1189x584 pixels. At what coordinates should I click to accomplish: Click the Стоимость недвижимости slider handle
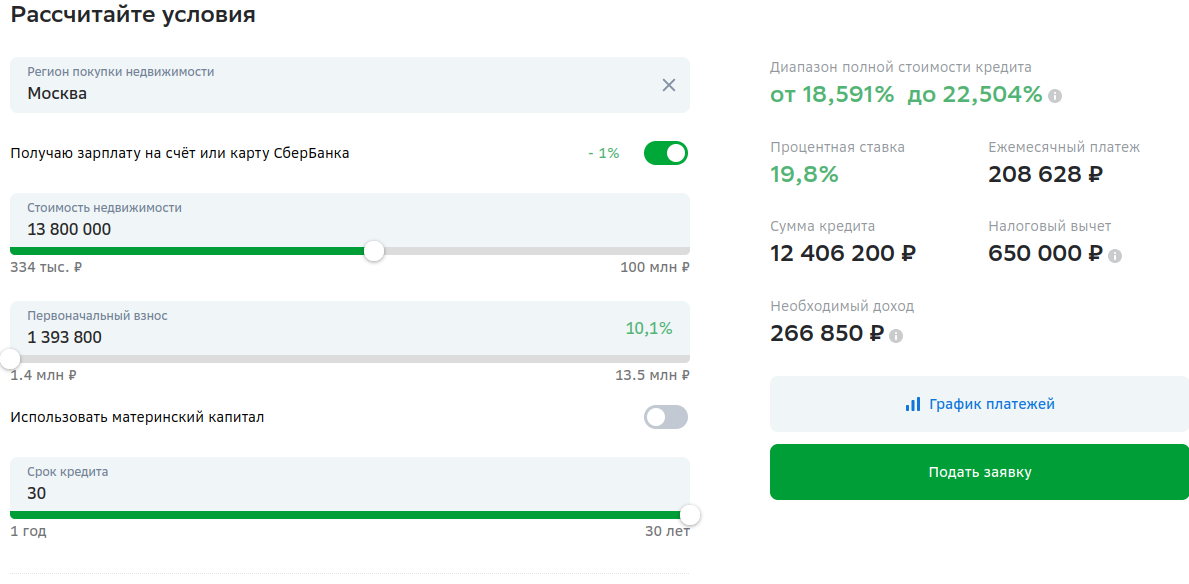click(x=374, y=251)
